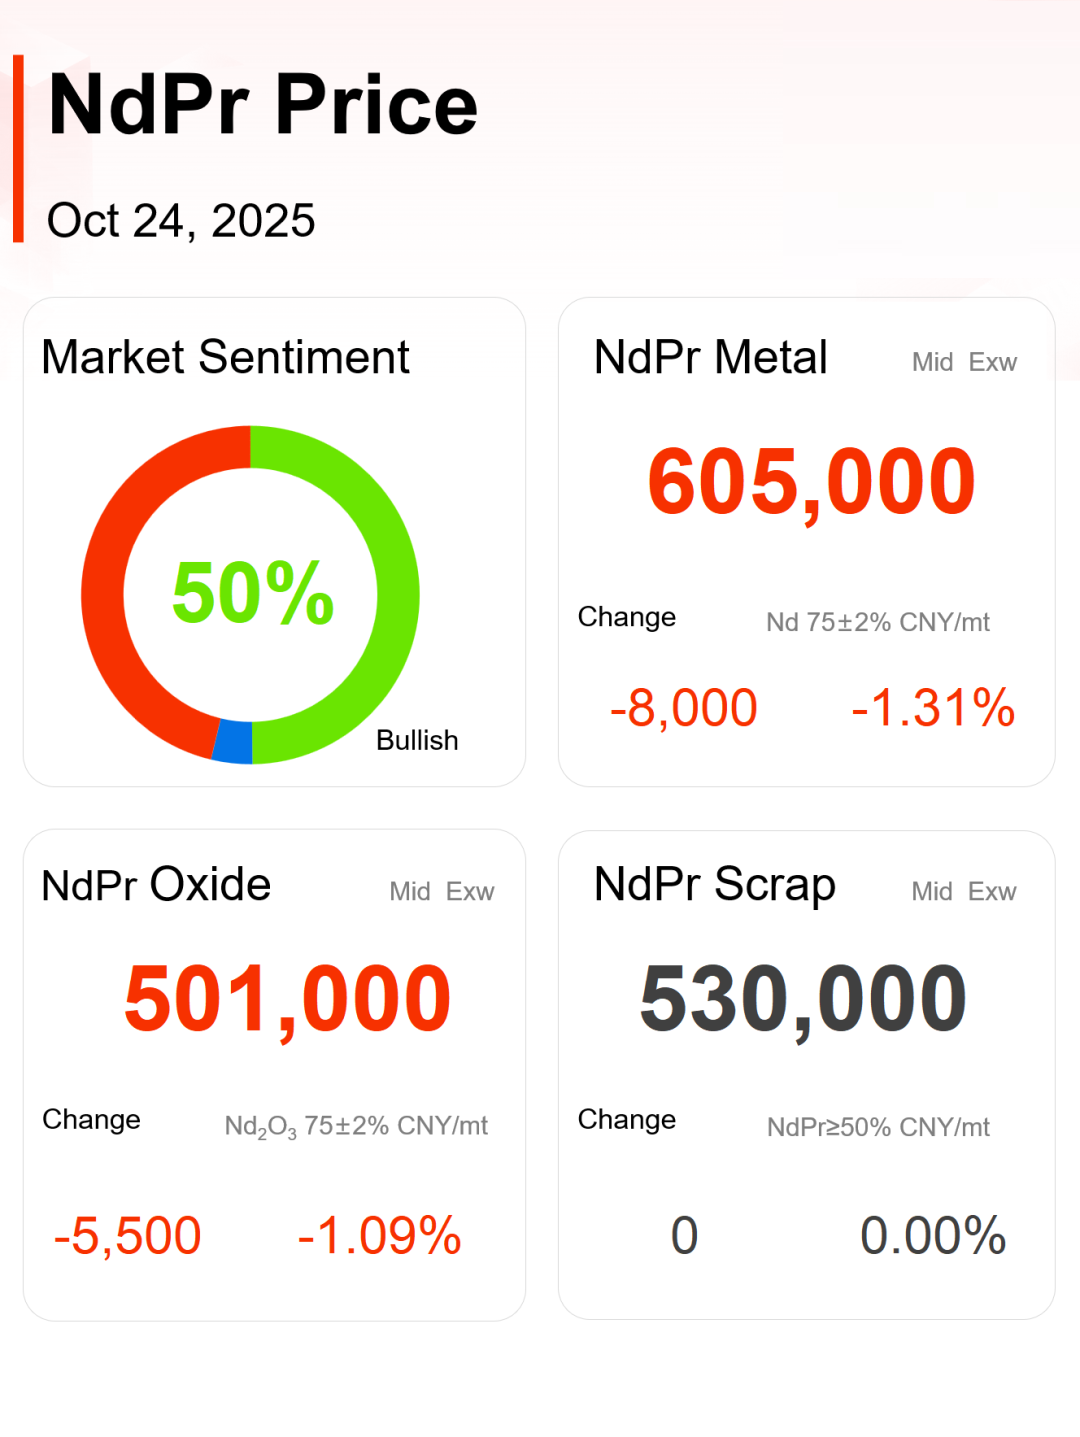The image size is (1080, 1437).
Task: Click the 501,000 oxide price
Action: [x=287, y=998]
